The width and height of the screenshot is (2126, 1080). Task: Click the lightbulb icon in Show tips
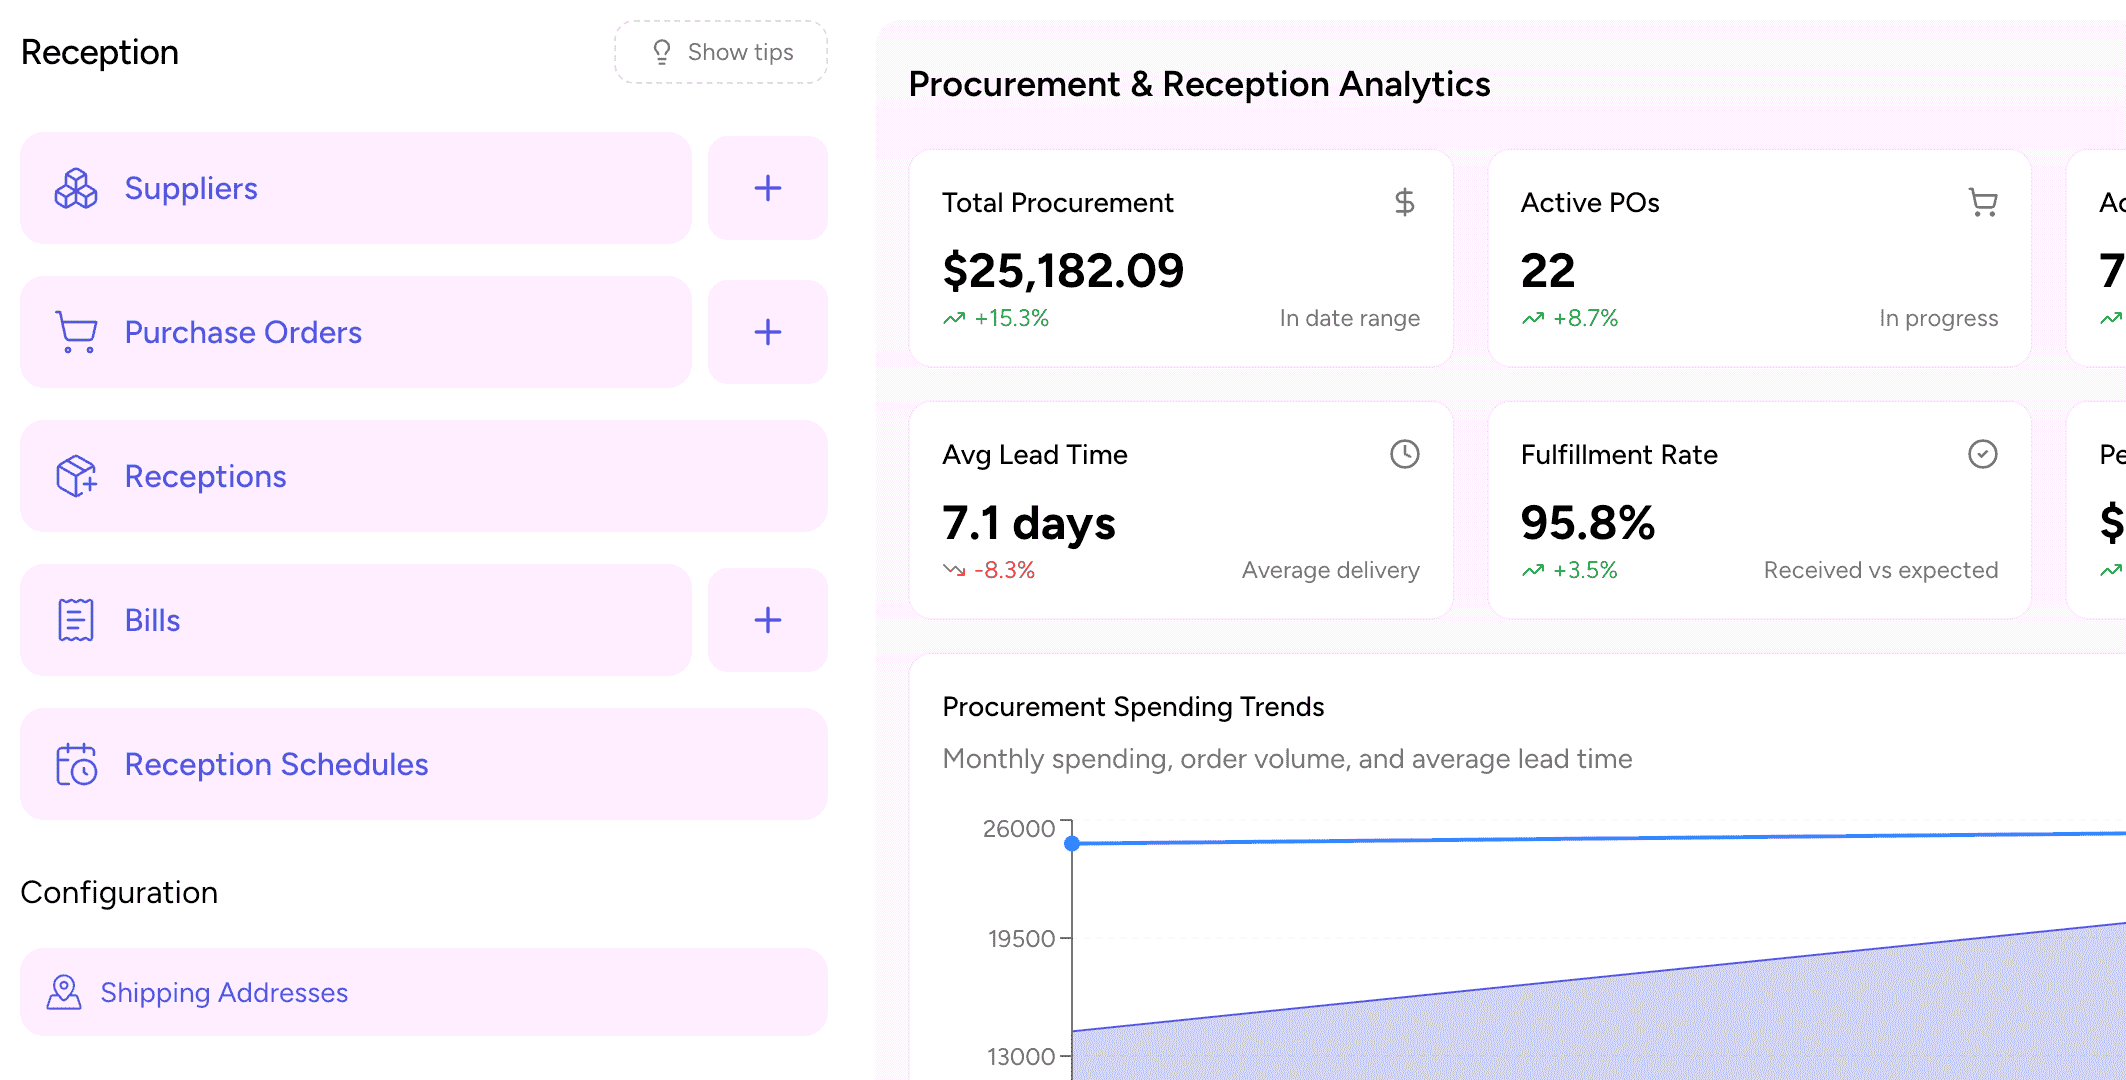pos(662,52)
